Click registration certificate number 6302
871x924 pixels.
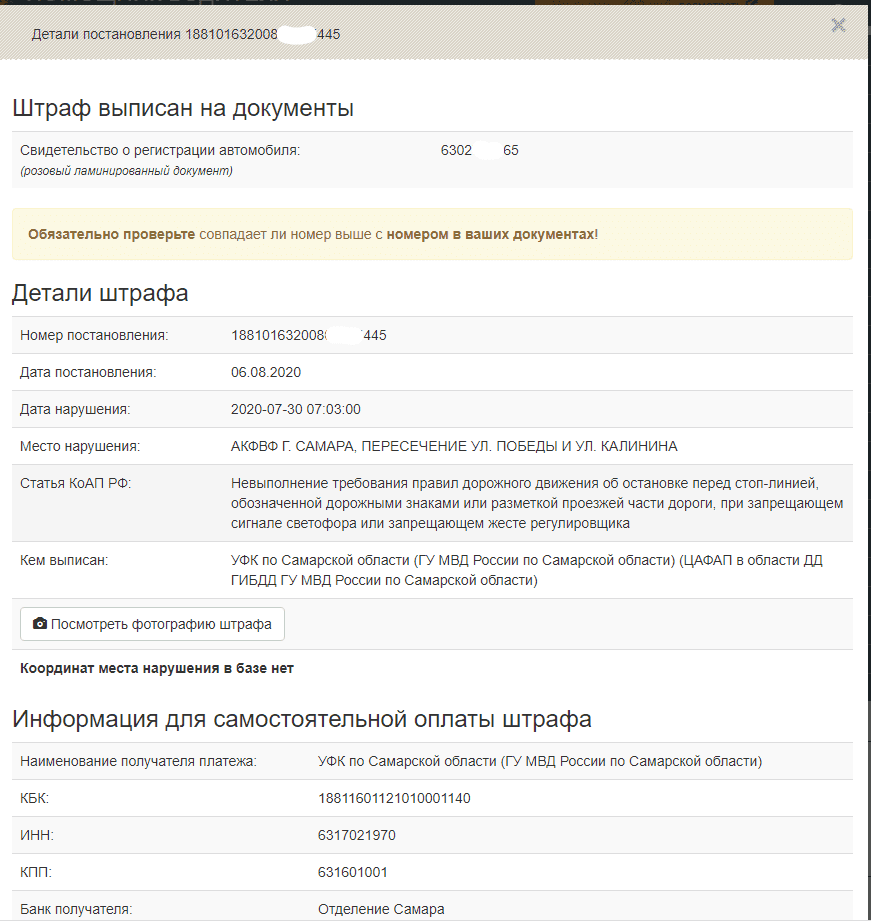pyautogui.click(x=479, y=150)
